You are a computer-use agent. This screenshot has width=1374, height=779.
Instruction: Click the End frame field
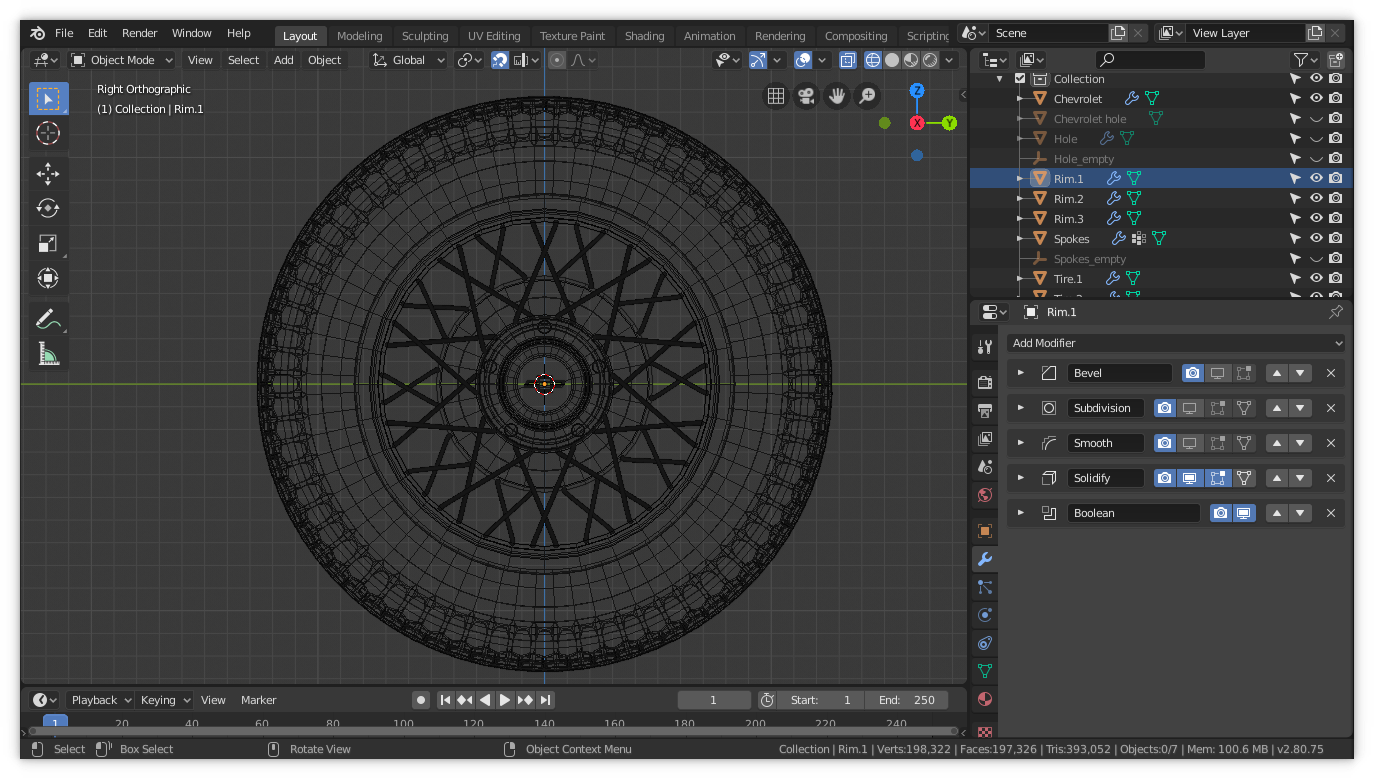point(908,700)
